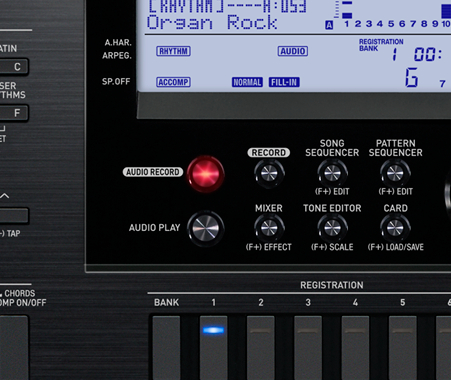This screenshot has height=380, width=451.
Task: Hit the red AUDIO RECORD button
Action: [x=206, y=174]
